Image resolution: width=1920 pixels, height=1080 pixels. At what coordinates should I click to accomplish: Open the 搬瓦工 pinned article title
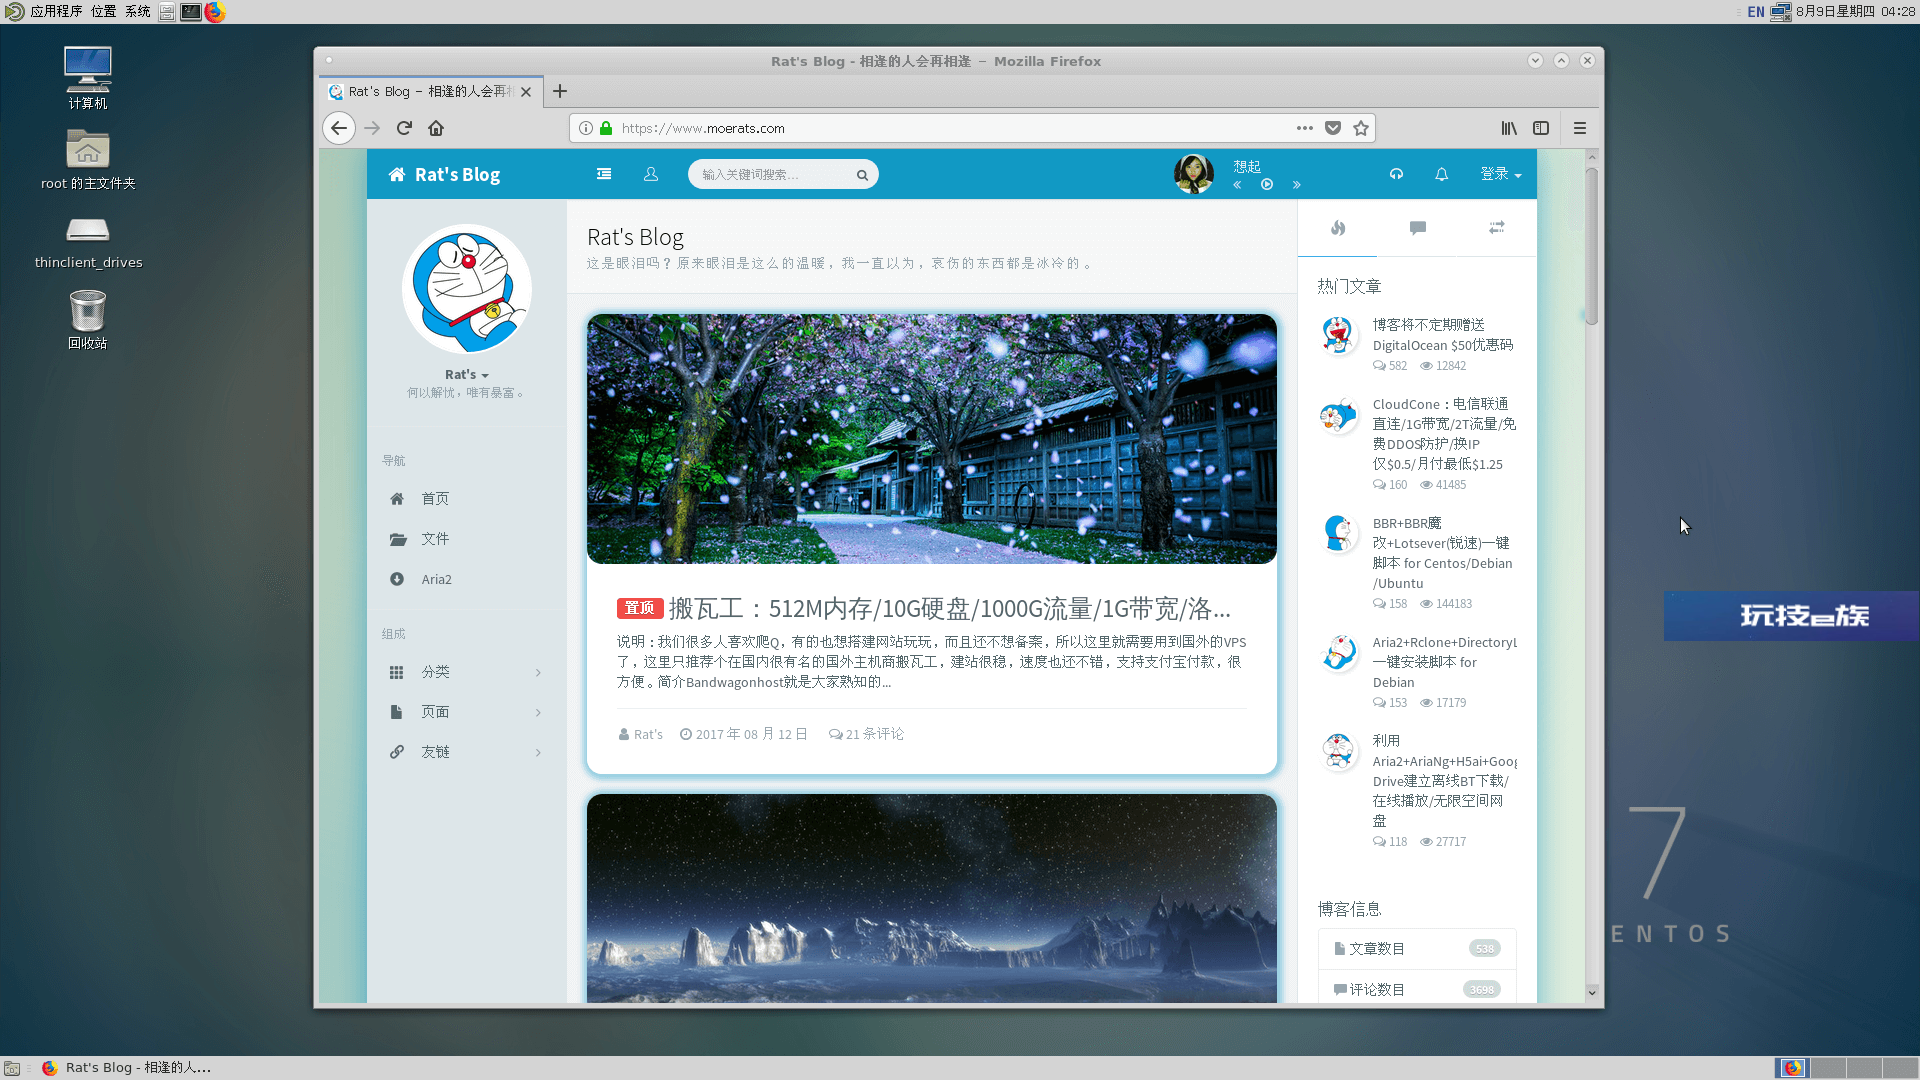949,609
